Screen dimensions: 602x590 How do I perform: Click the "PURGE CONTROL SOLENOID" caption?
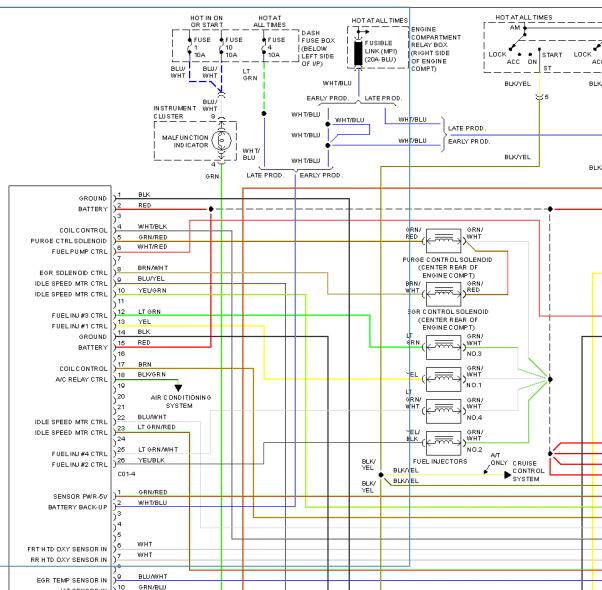pyautogui.click(x=447, y=268)
